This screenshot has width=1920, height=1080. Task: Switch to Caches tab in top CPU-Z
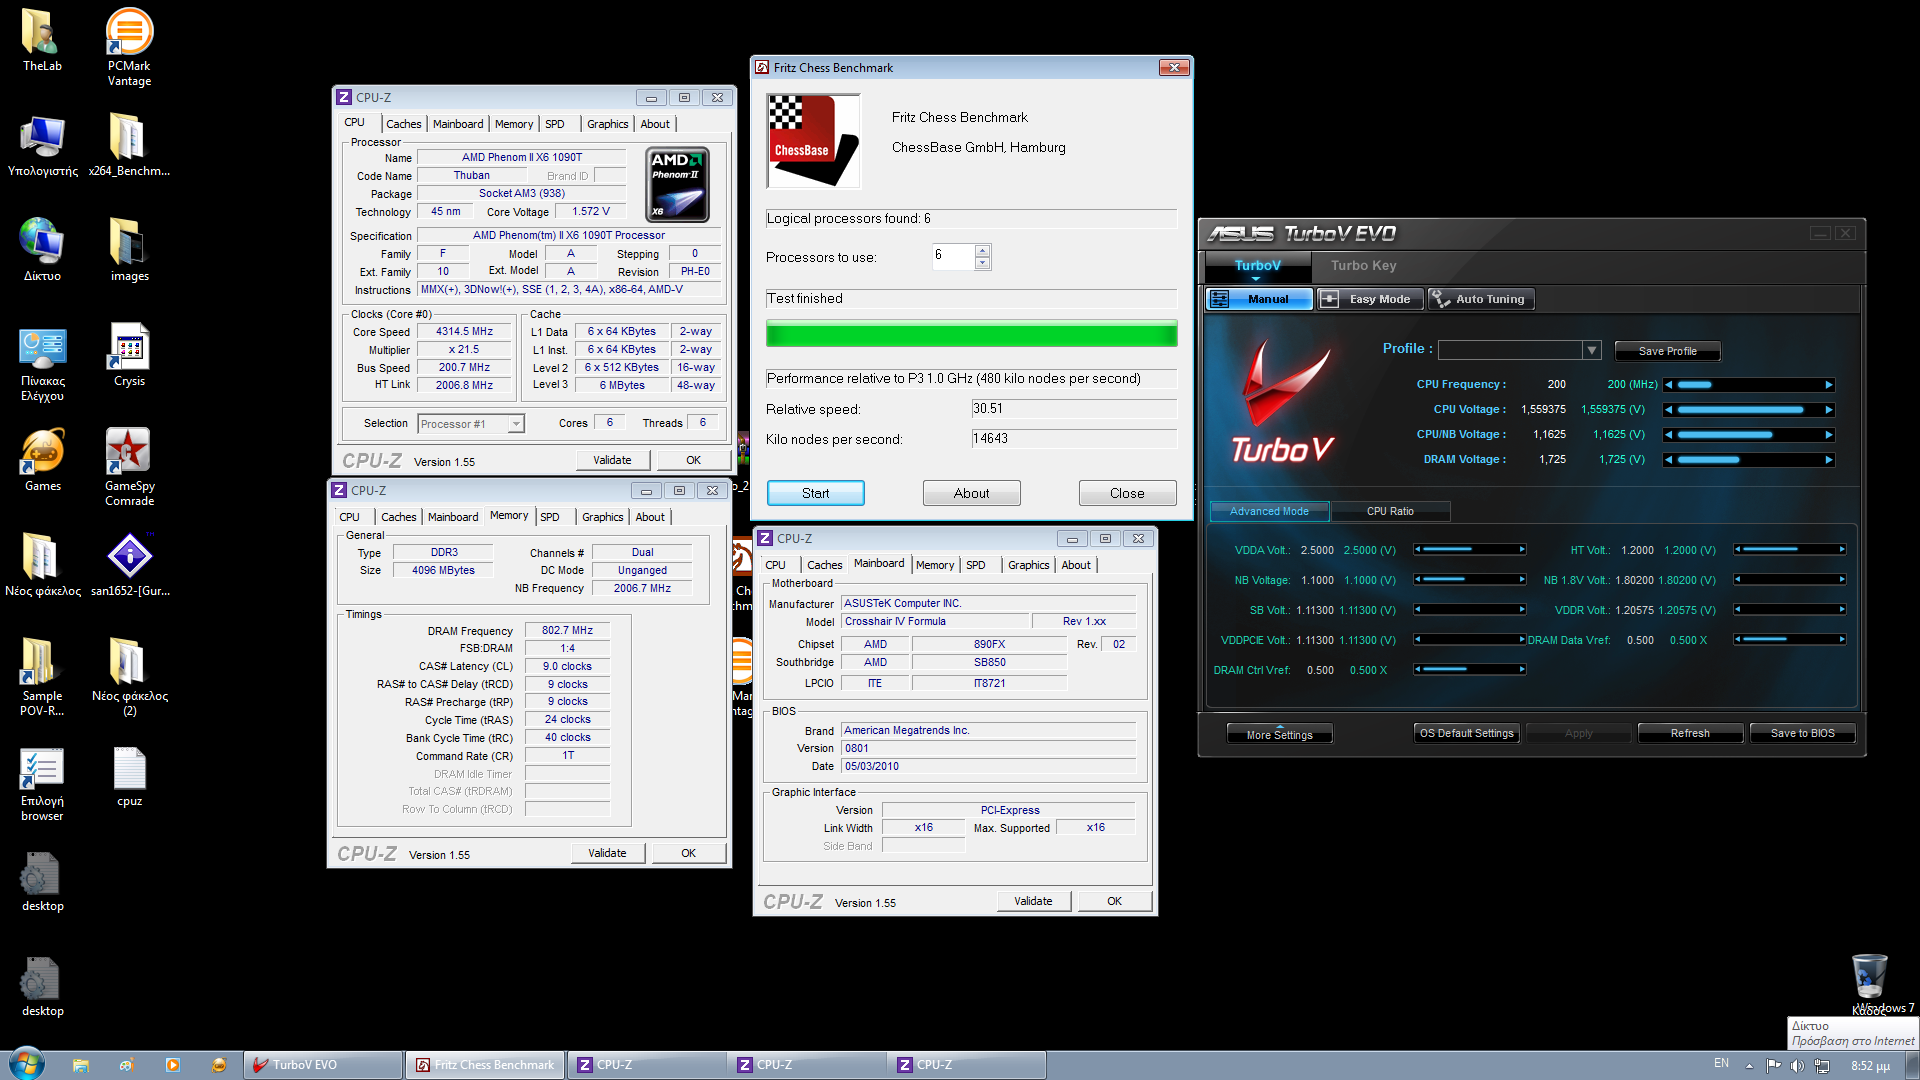[403, 124]
